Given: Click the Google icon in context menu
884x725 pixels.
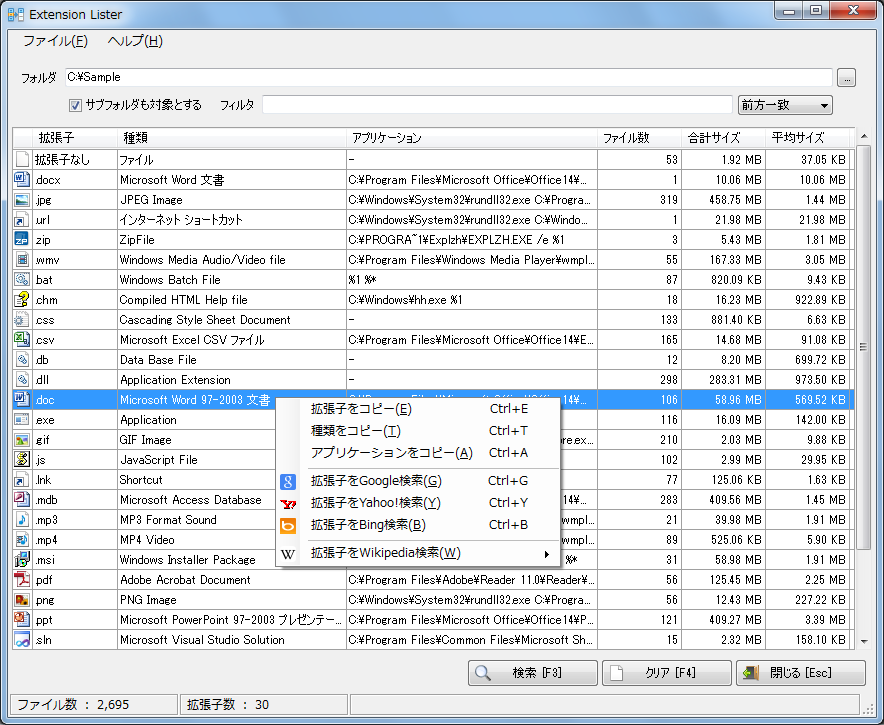Looking at the screenshot, I should (288, 481).
